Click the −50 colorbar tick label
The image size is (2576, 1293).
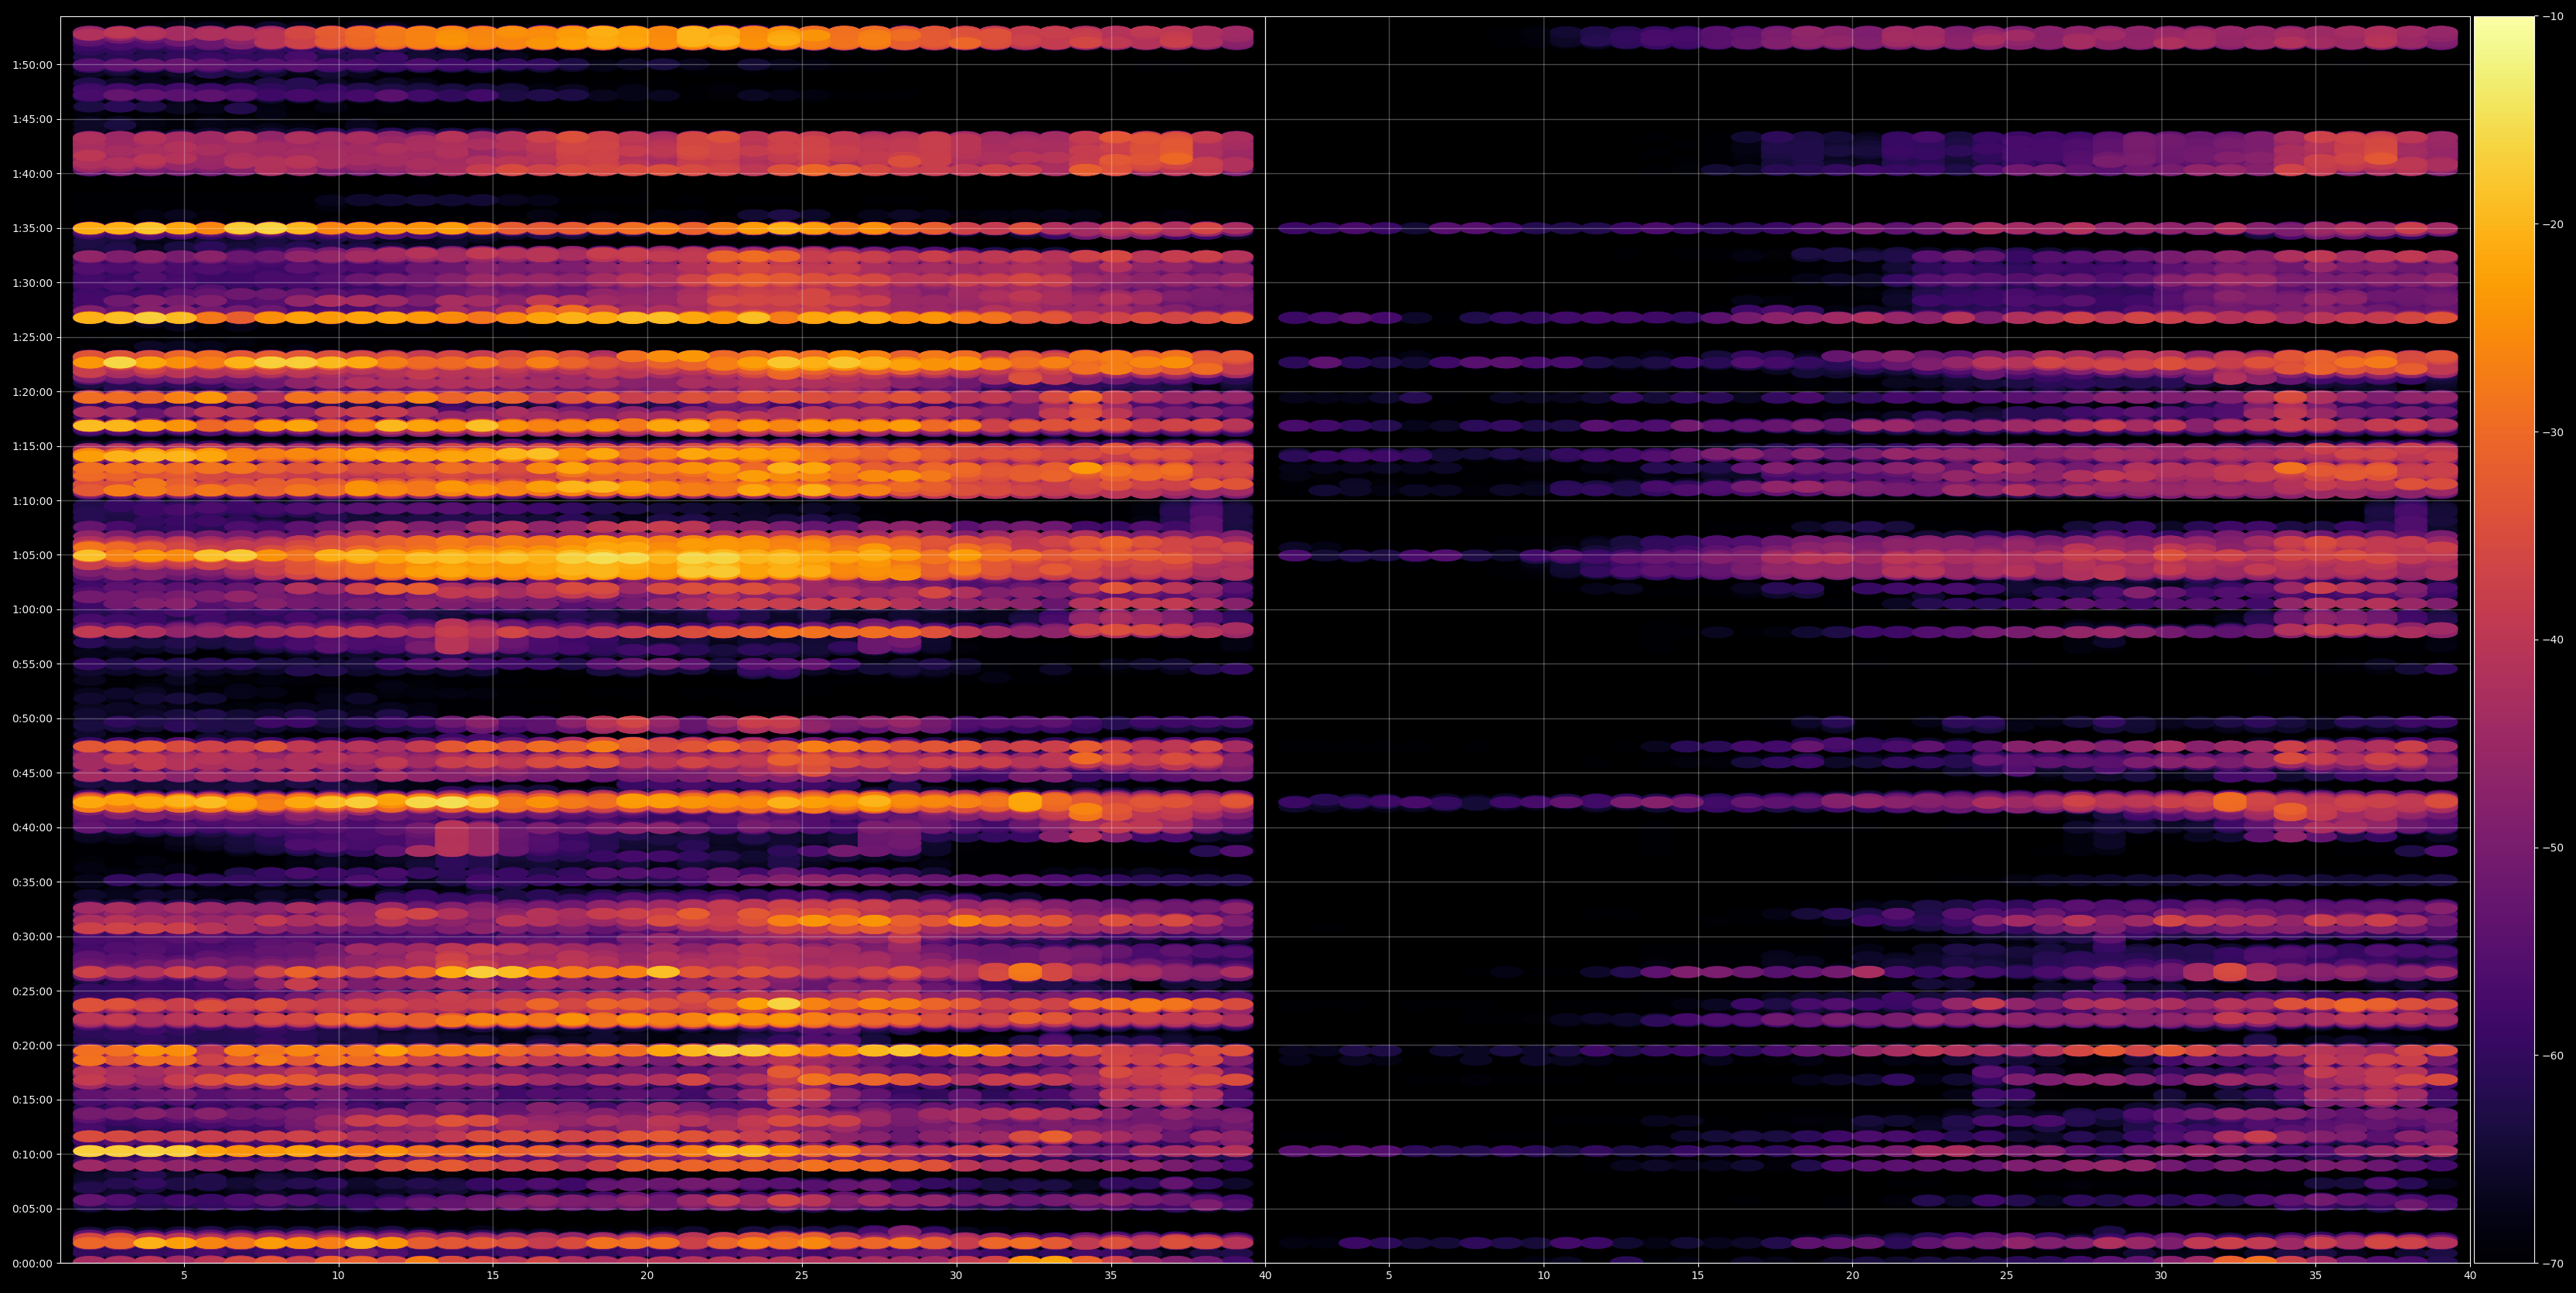pyautogui.click(x=2553, y=848)
